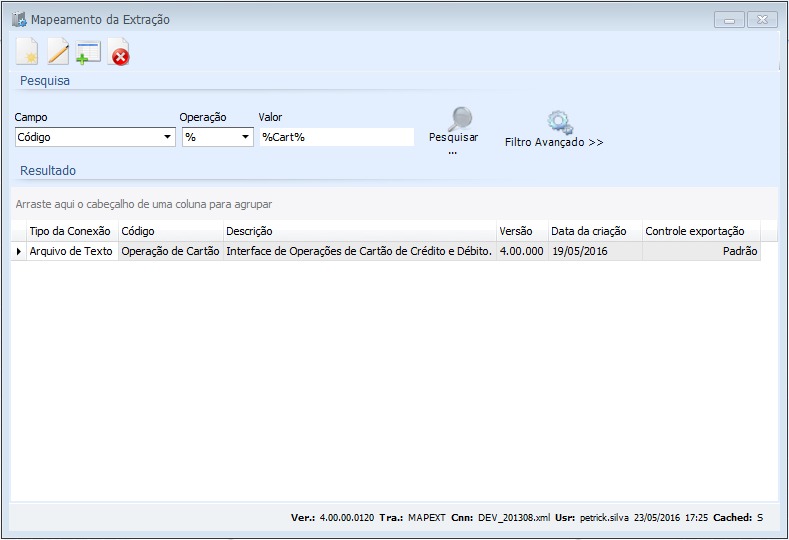Click the window title bar app icon
This screenshot has height=540, width=789.
18,19
